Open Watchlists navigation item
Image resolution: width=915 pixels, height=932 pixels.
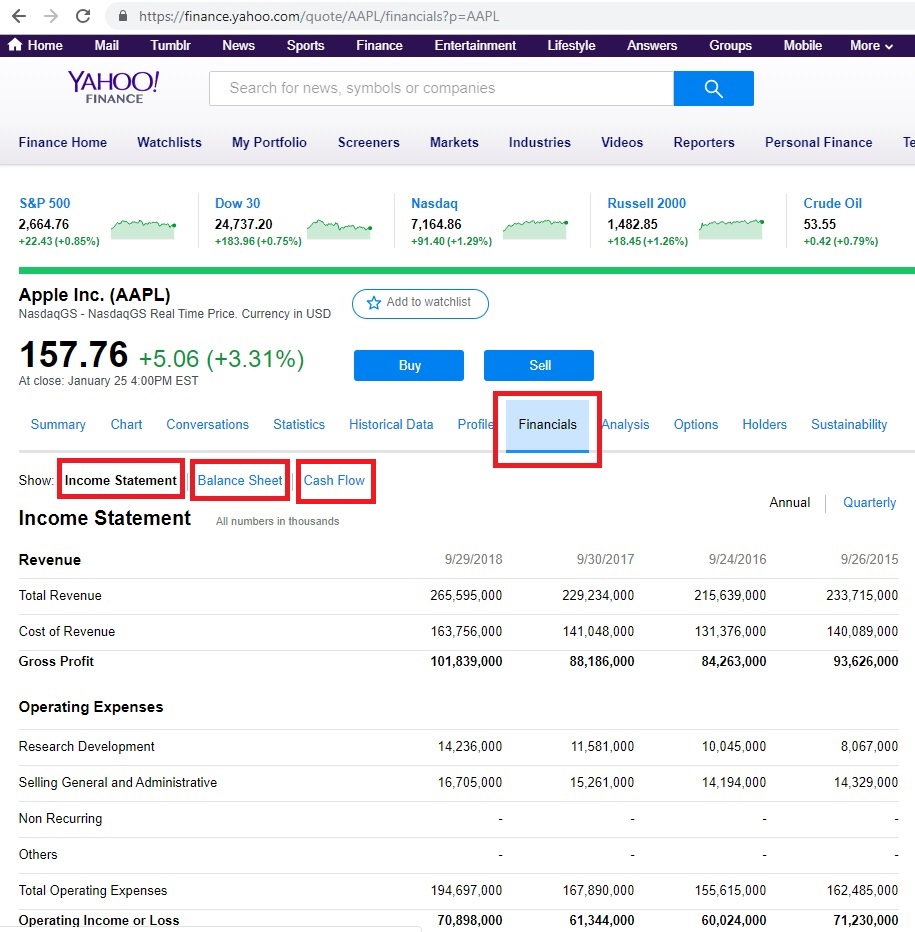[x=169, y=142]
